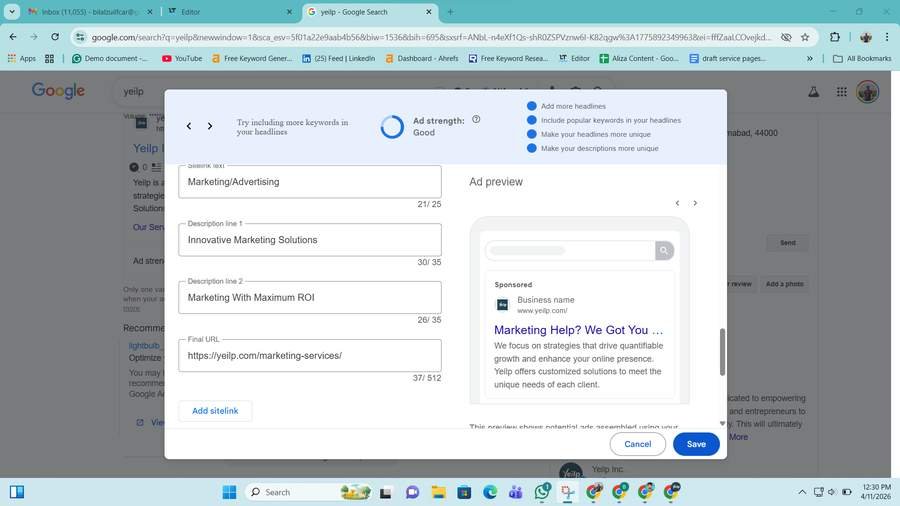
Task: Click the Marketing Help? We Got You headline
Action: point(578,330)
